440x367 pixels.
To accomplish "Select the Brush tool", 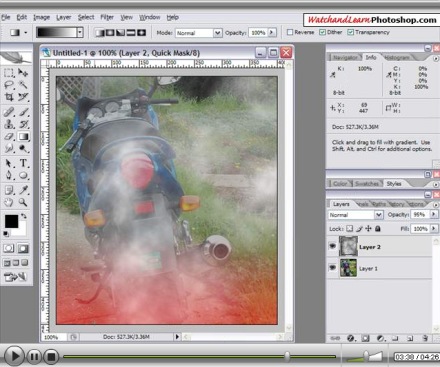I will (23, 112).
